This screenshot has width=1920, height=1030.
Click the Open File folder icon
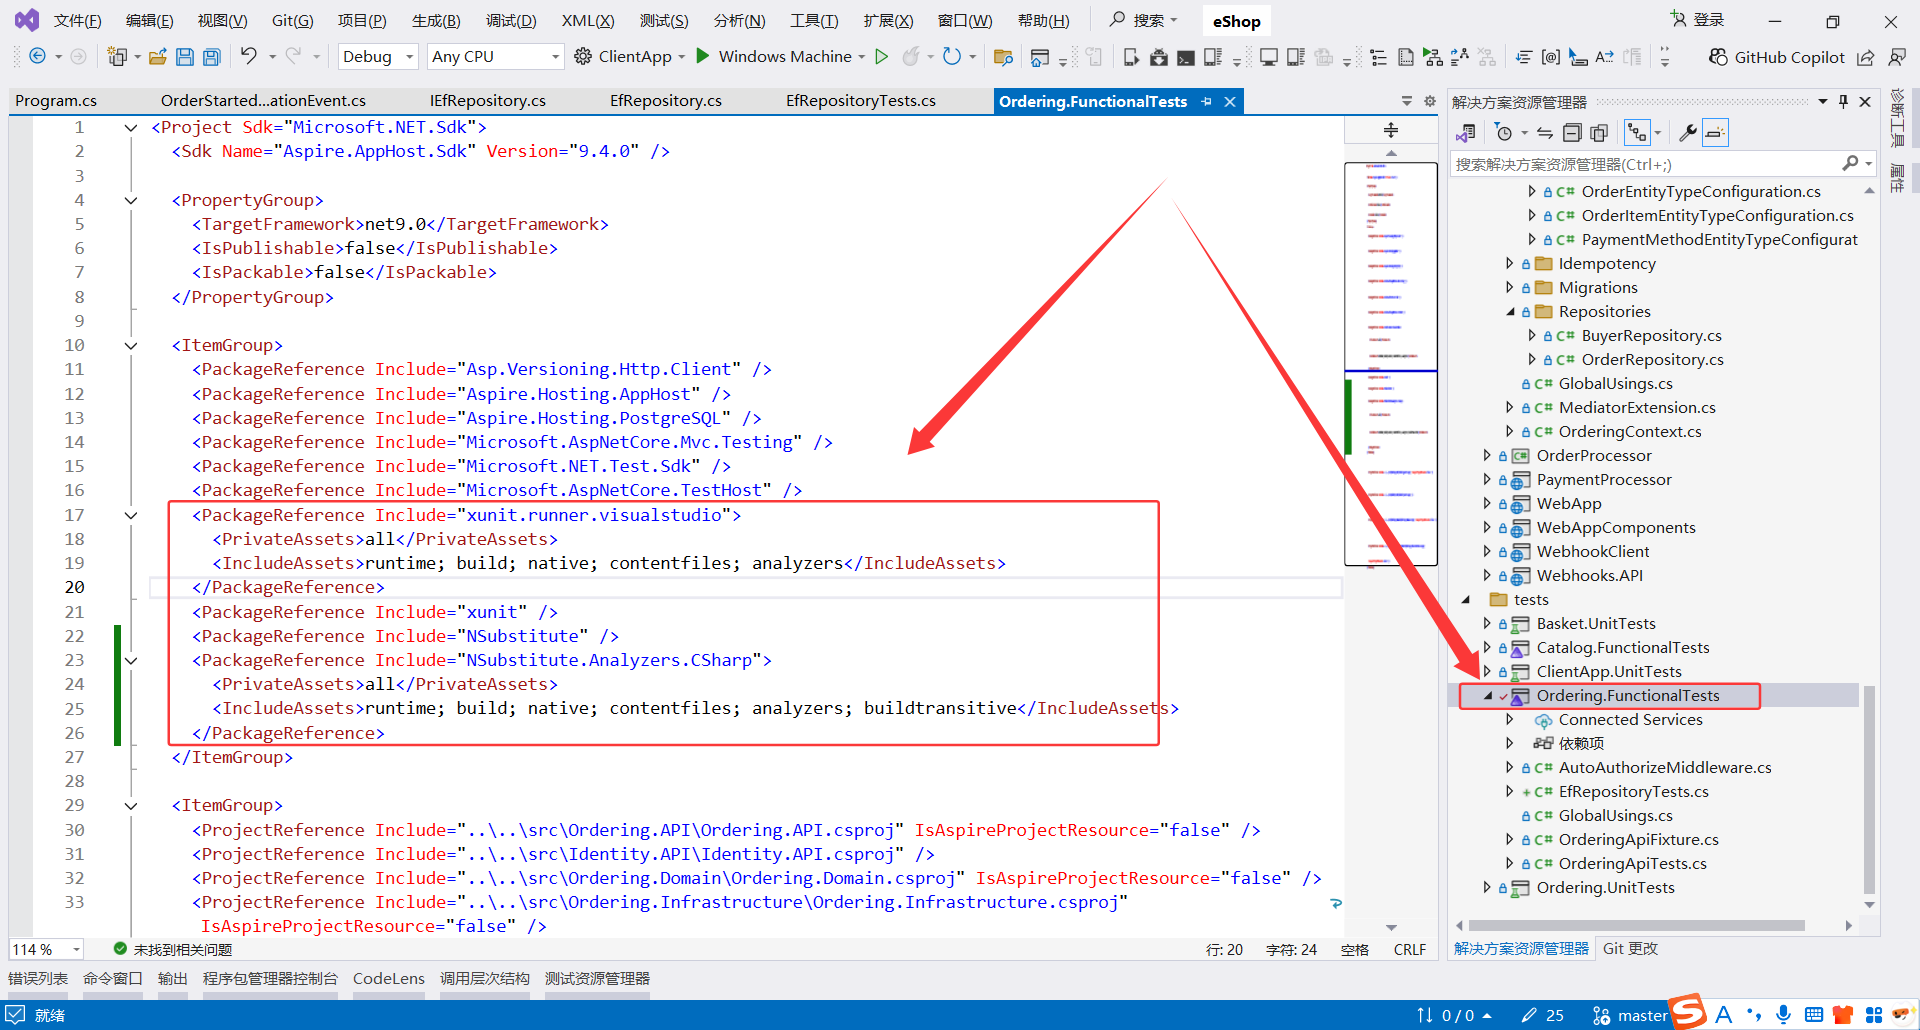click(x=157, y=57)
